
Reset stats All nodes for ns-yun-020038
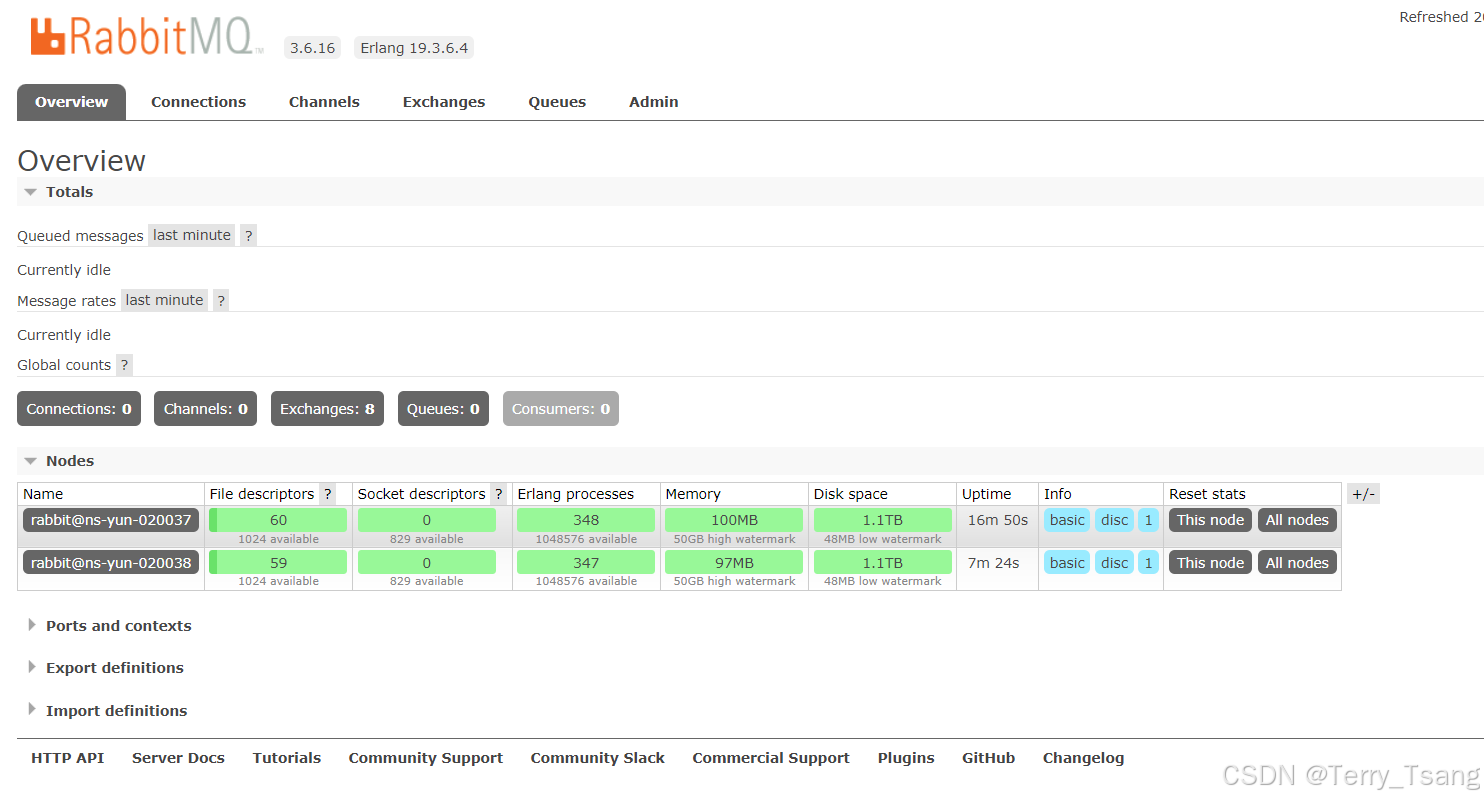coord(1297,563)
